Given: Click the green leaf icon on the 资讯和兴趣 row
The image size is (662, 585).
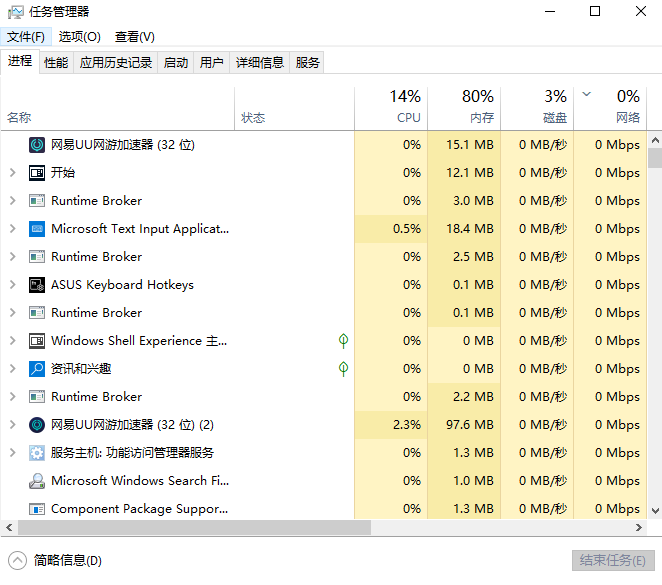Looking at the screenshot, I should pos(343,368).
